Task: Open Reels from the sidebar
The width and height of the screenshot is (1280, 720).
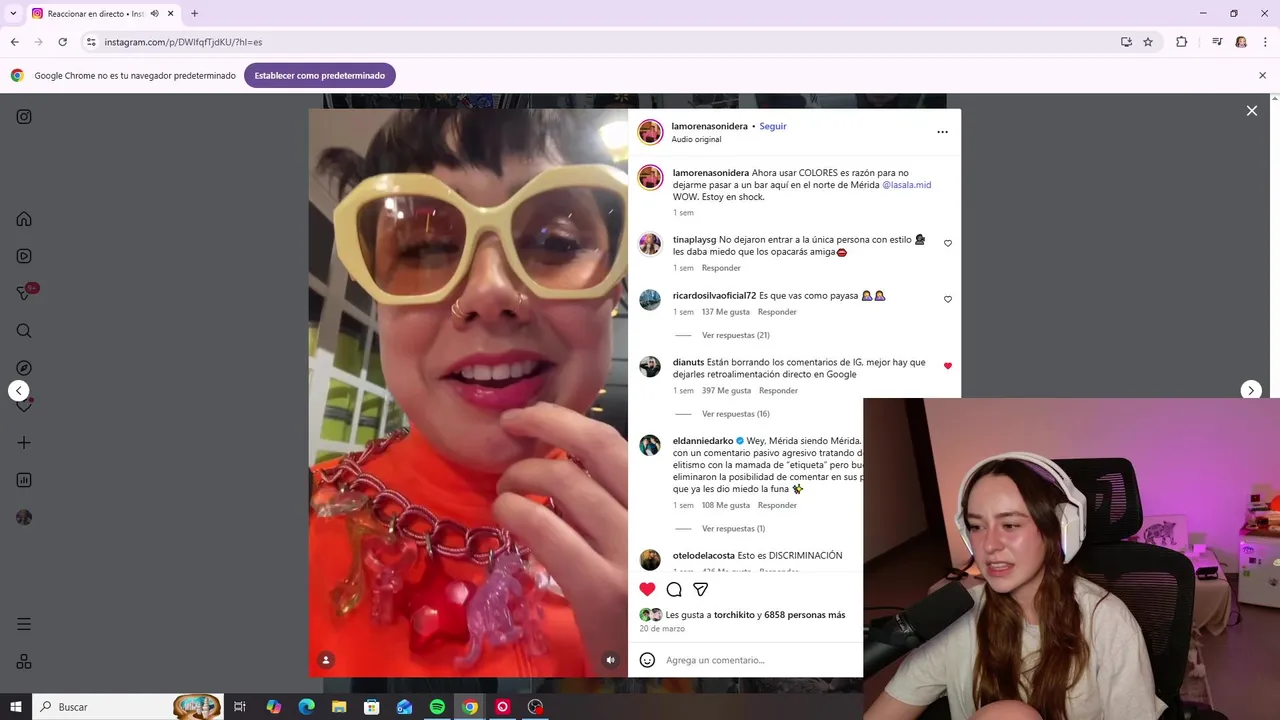Action: tap(24, 256)
